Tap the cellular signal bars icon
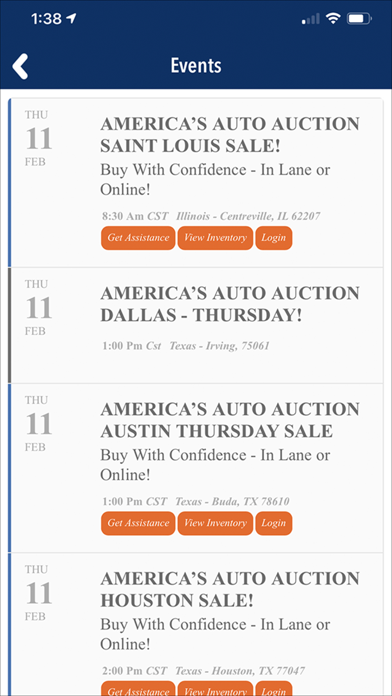This screenshot has height=696, width=392. (x=310, y=19)
